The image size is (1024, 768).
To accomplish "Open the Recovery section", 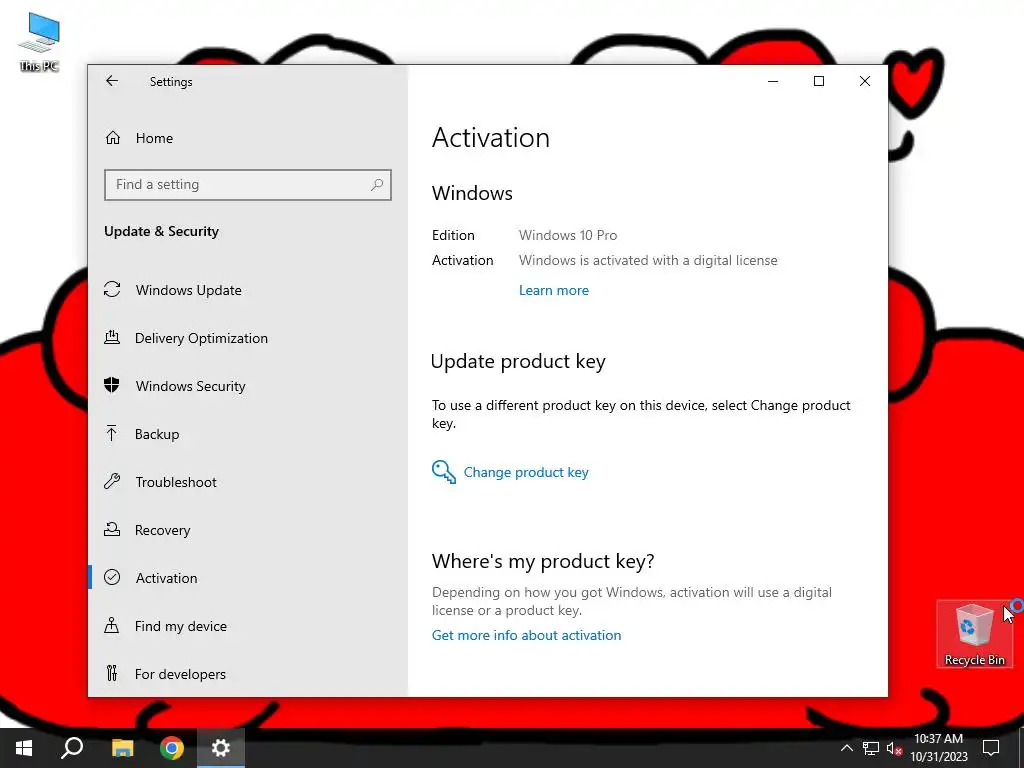I will (x=248, y=530).
